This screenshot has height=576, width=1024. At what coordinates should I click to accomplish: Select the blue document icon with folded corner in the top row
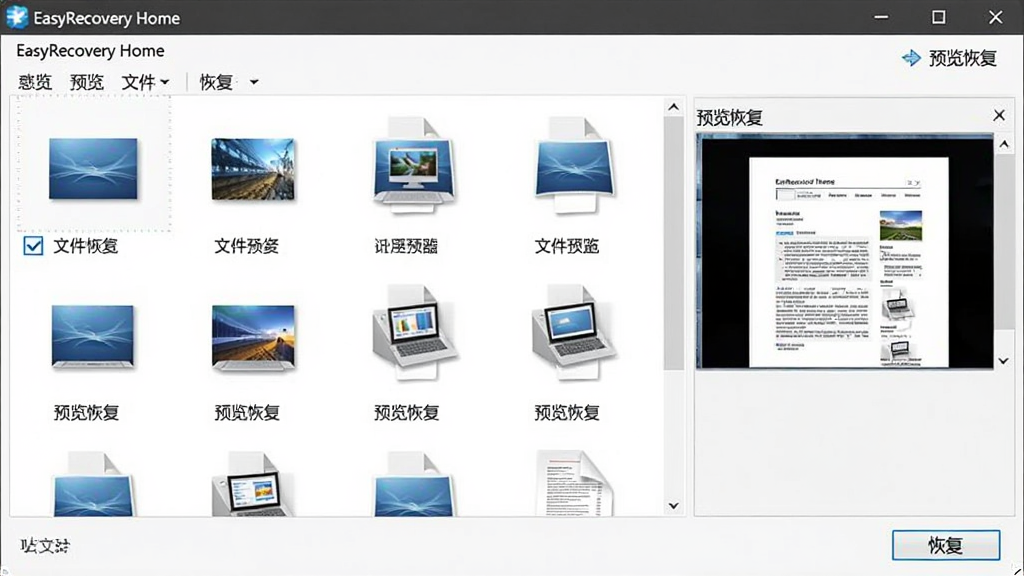(575, 165)
